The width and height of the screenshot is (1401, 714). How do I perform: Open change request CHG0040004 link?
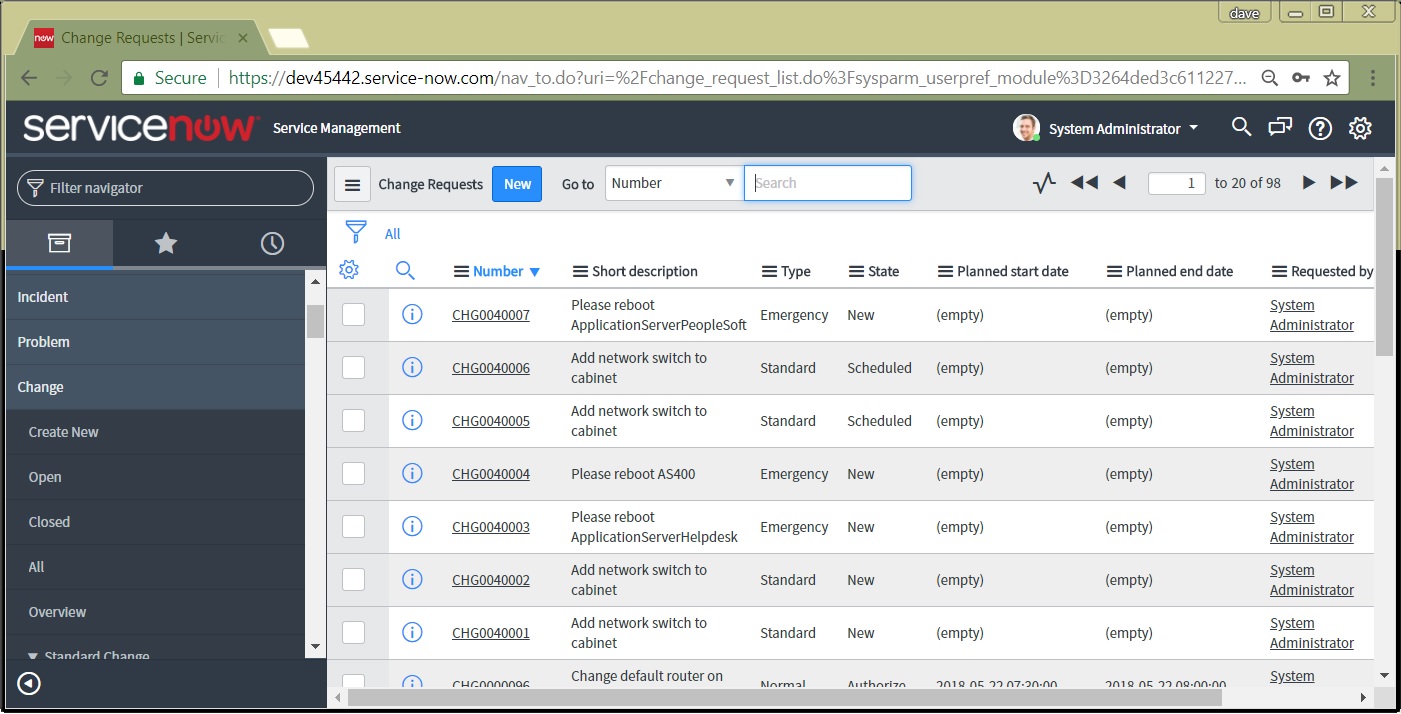[491, 474]
